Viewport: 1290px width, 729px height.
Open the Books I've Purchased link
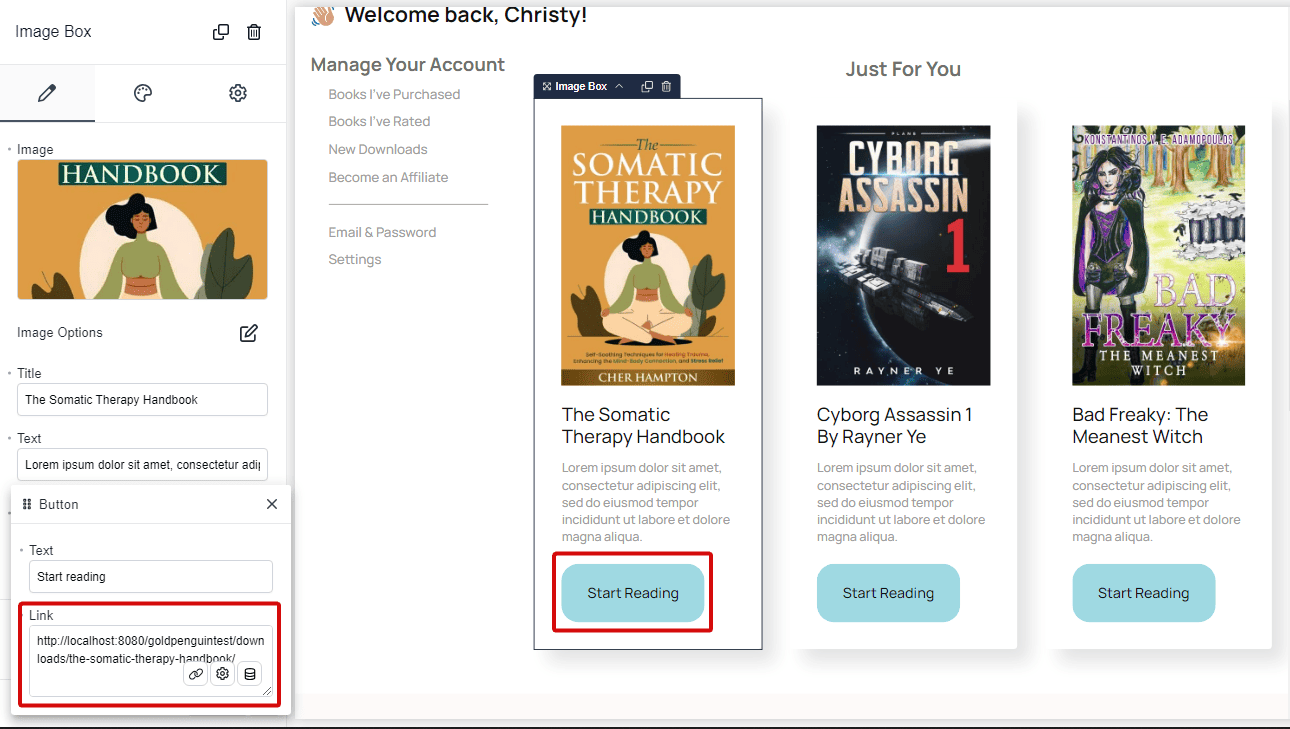coord(394,94)
